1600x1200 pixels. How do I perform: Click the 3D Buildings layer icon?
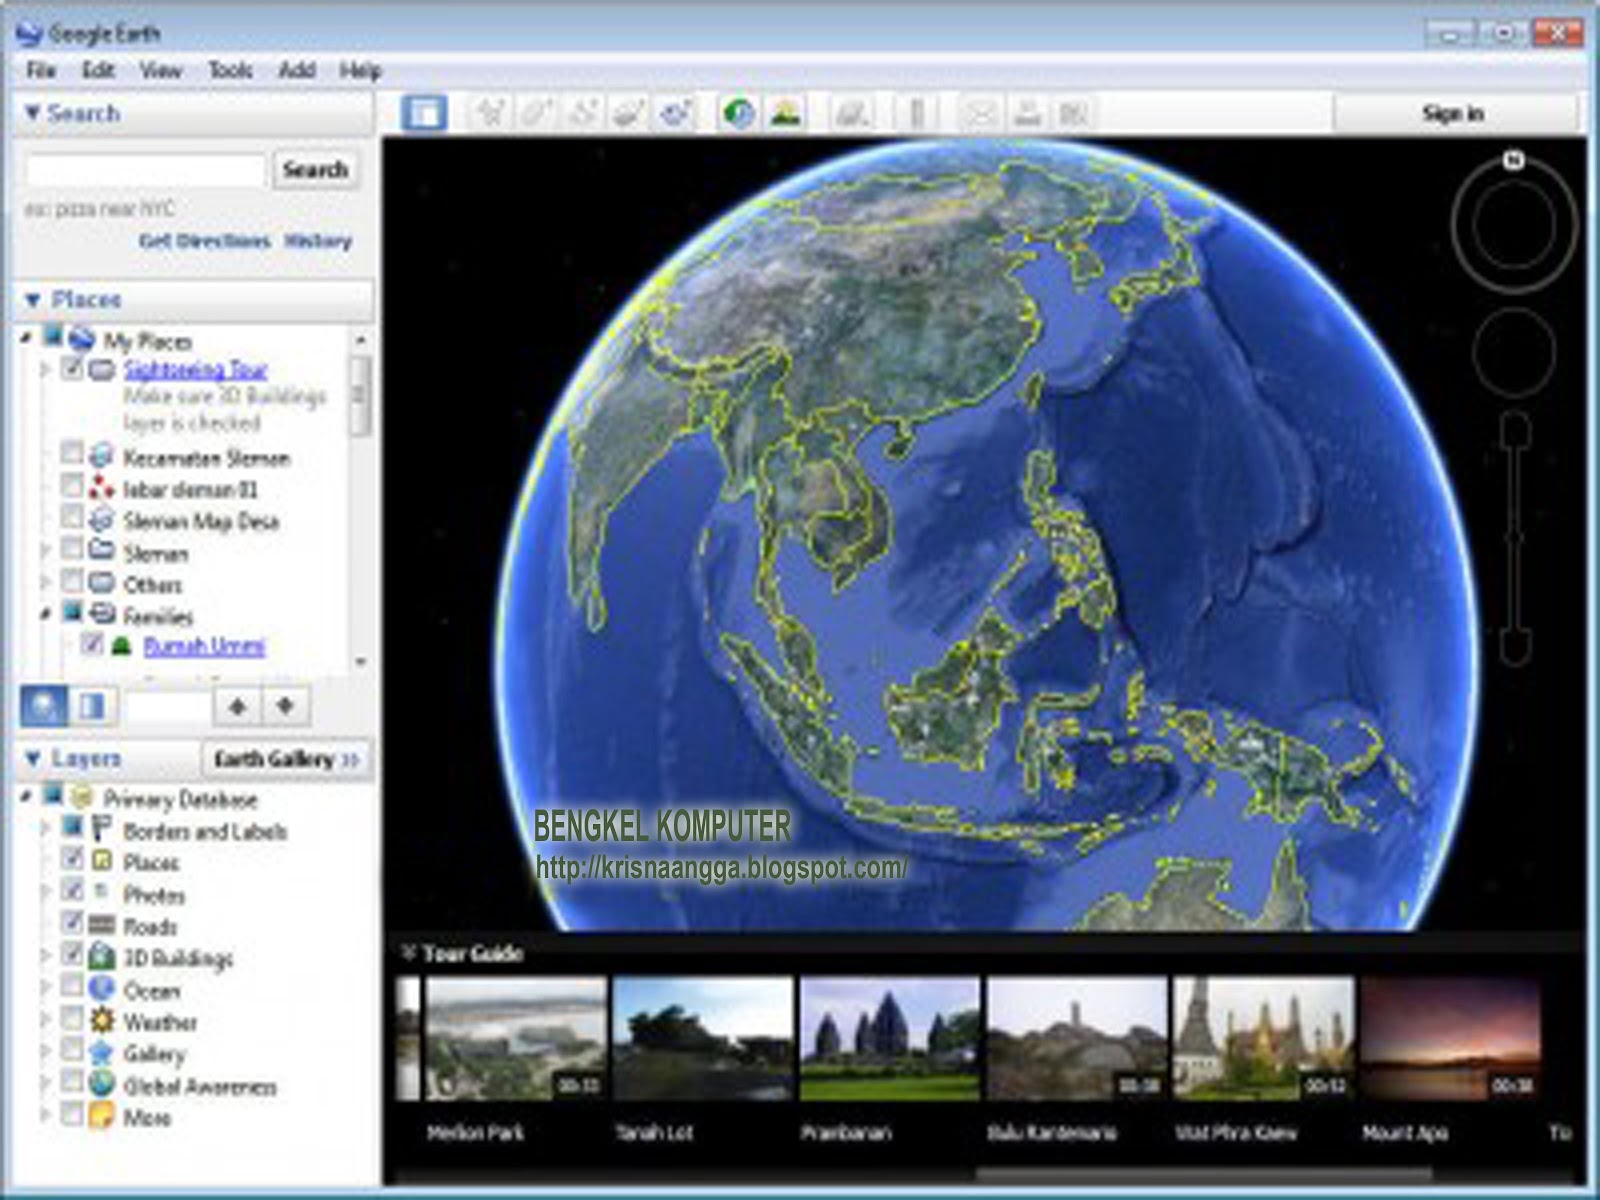click(101, 957)
